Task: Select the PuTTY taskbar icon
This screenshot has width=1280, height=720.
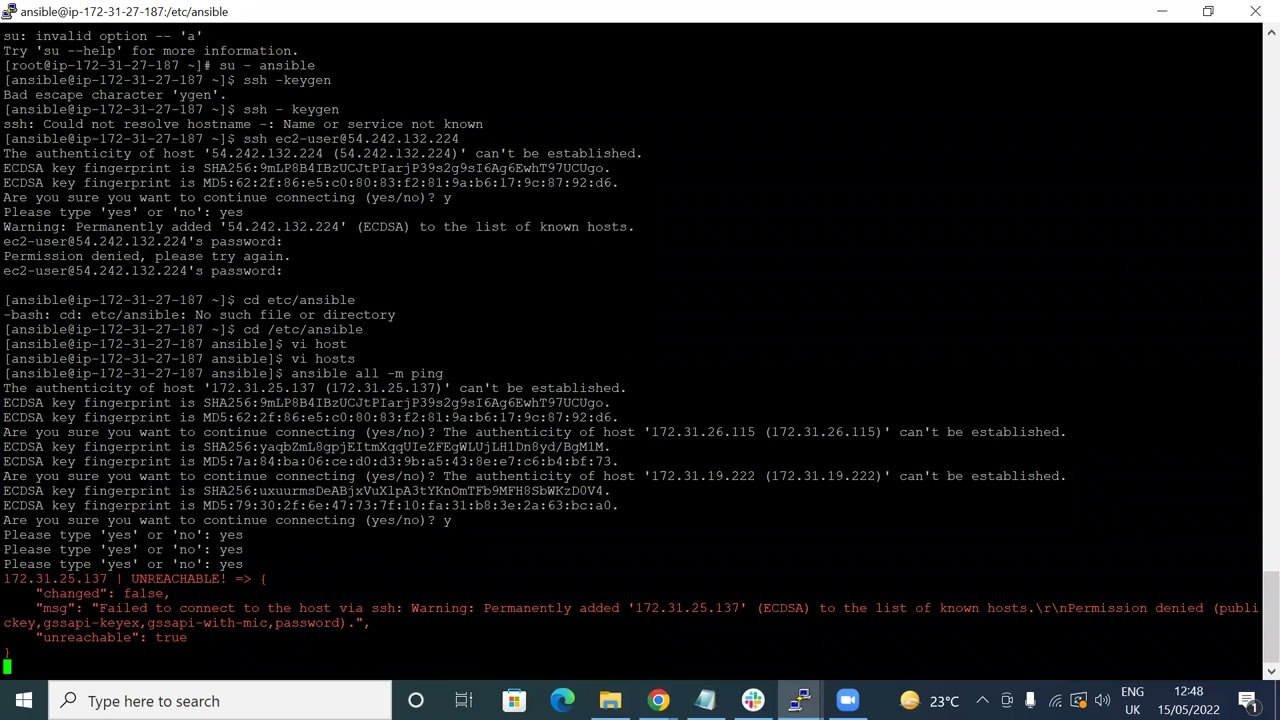Action: pos(800,701)
